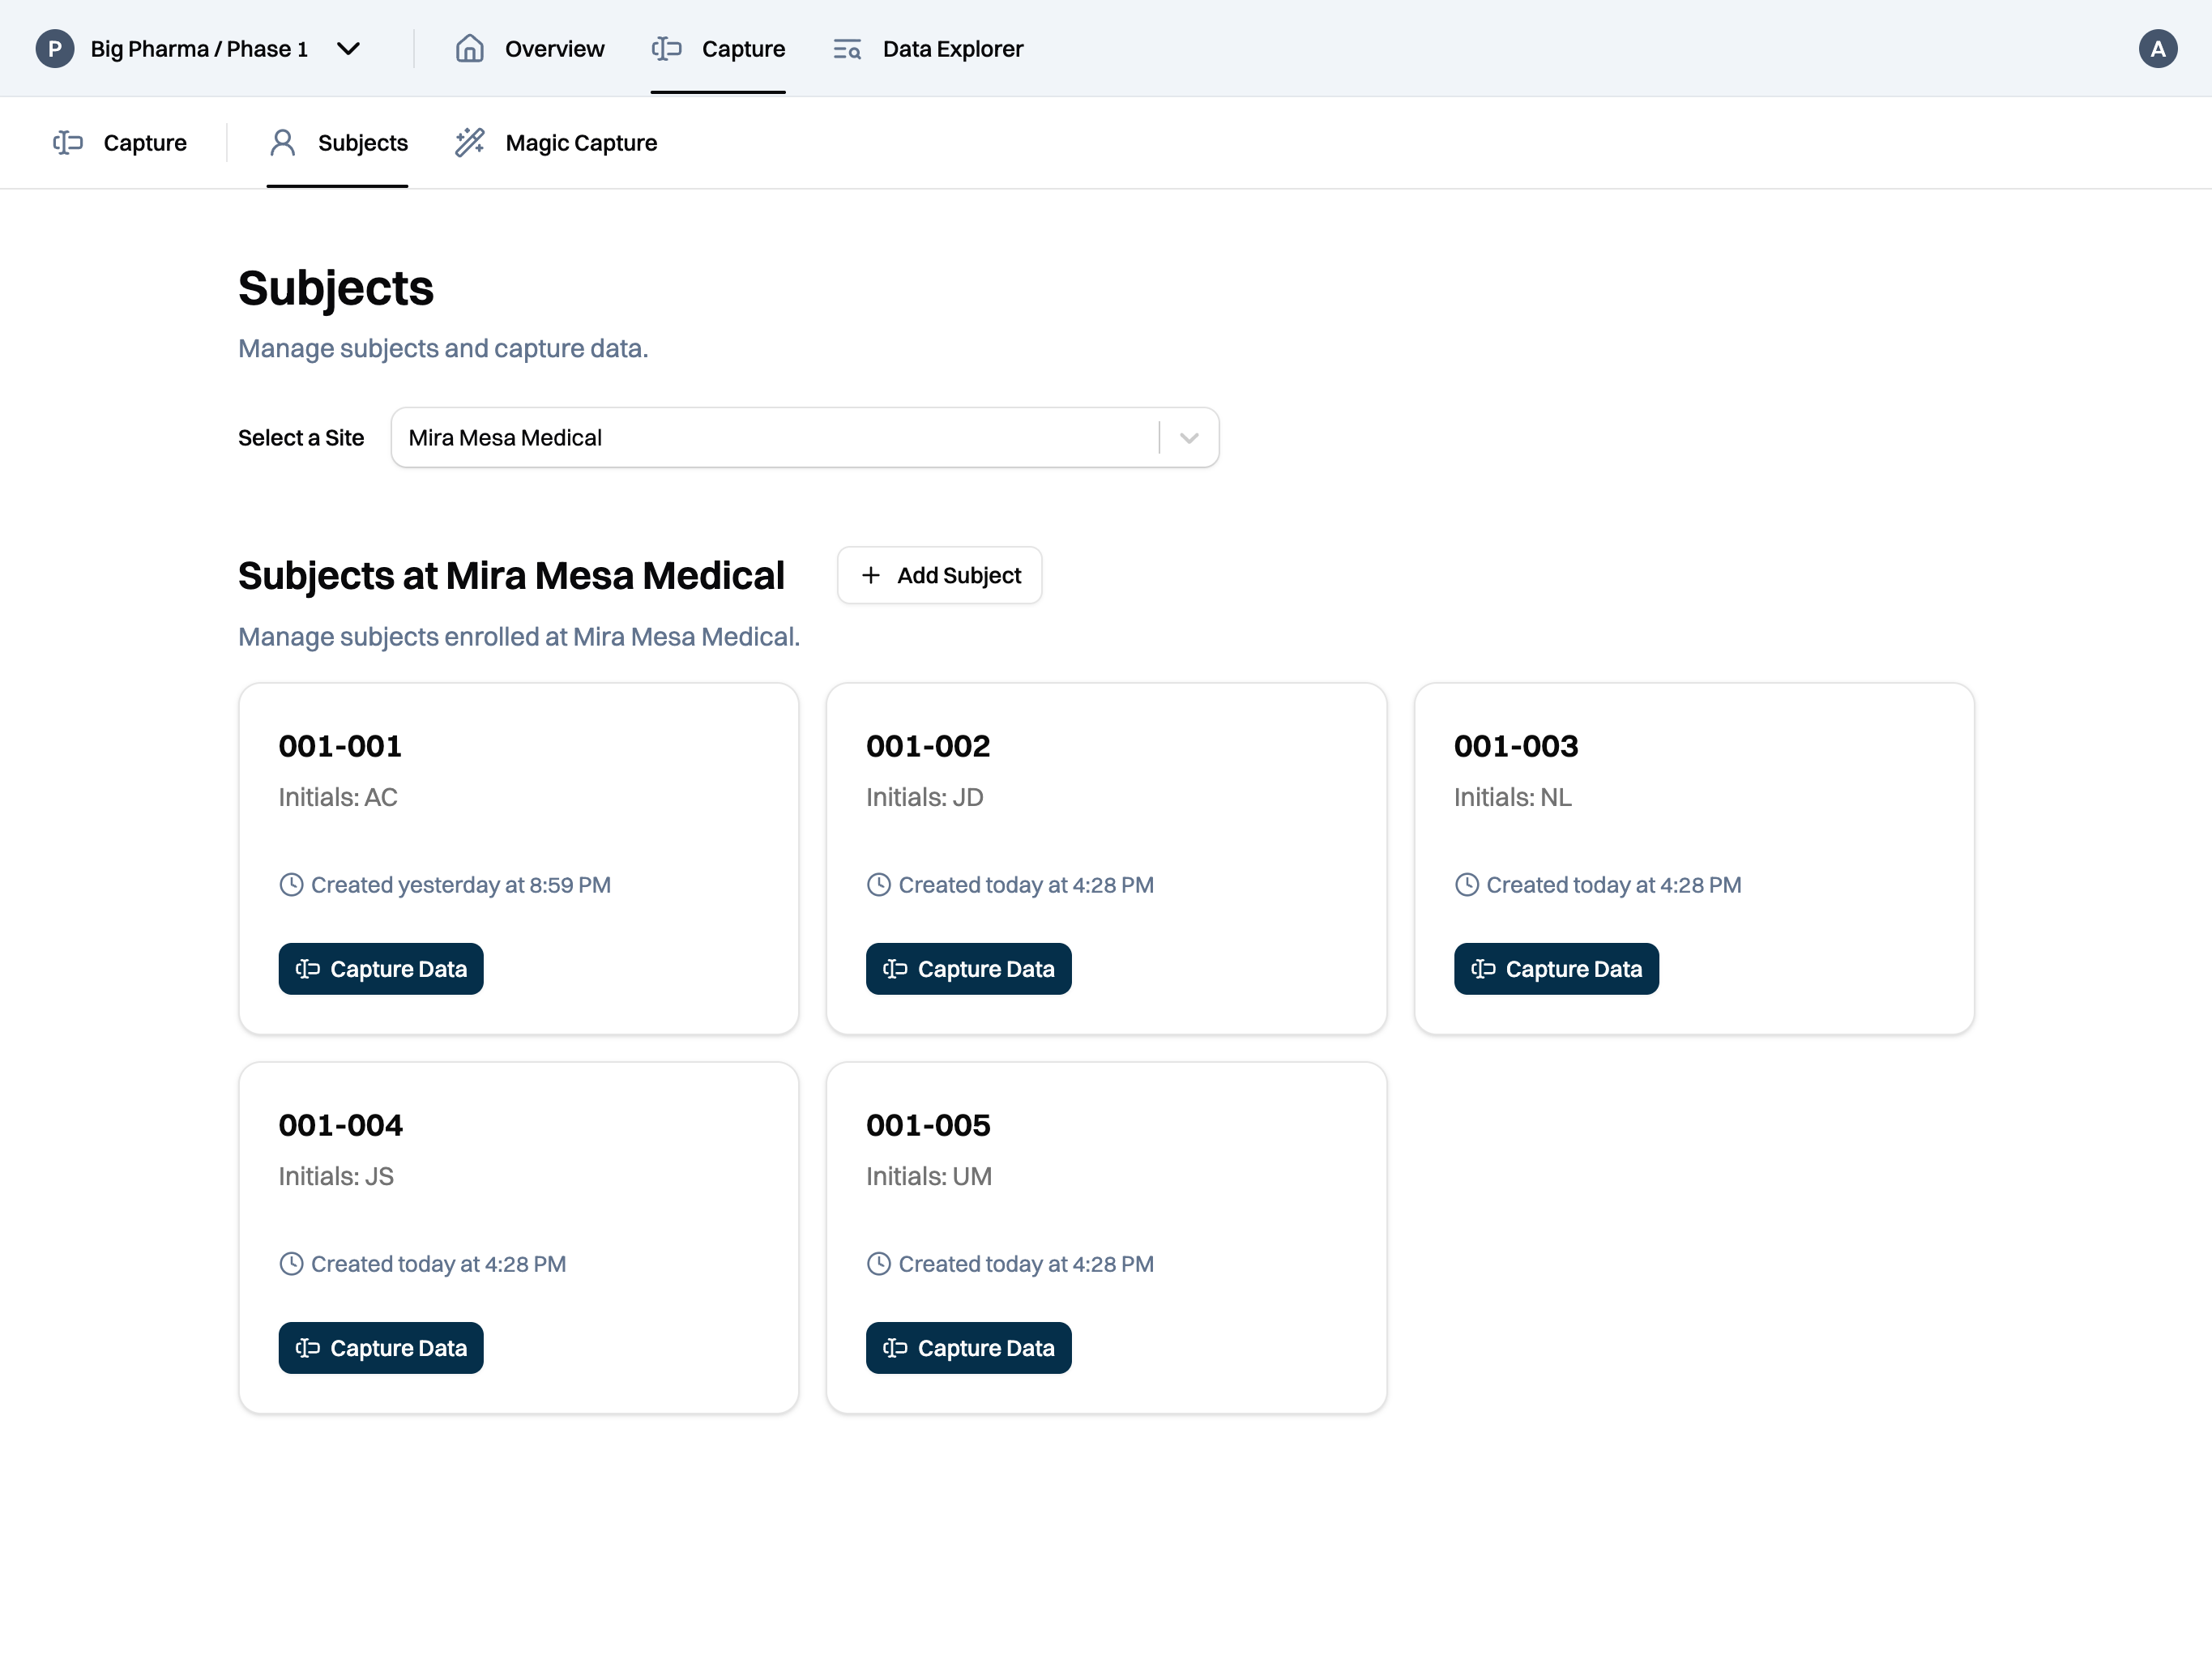This screenshot has height=1659, width=2212.
Task: Expand the Big Pharma / Phase 1 project switcher
Action: click(348, 48)
